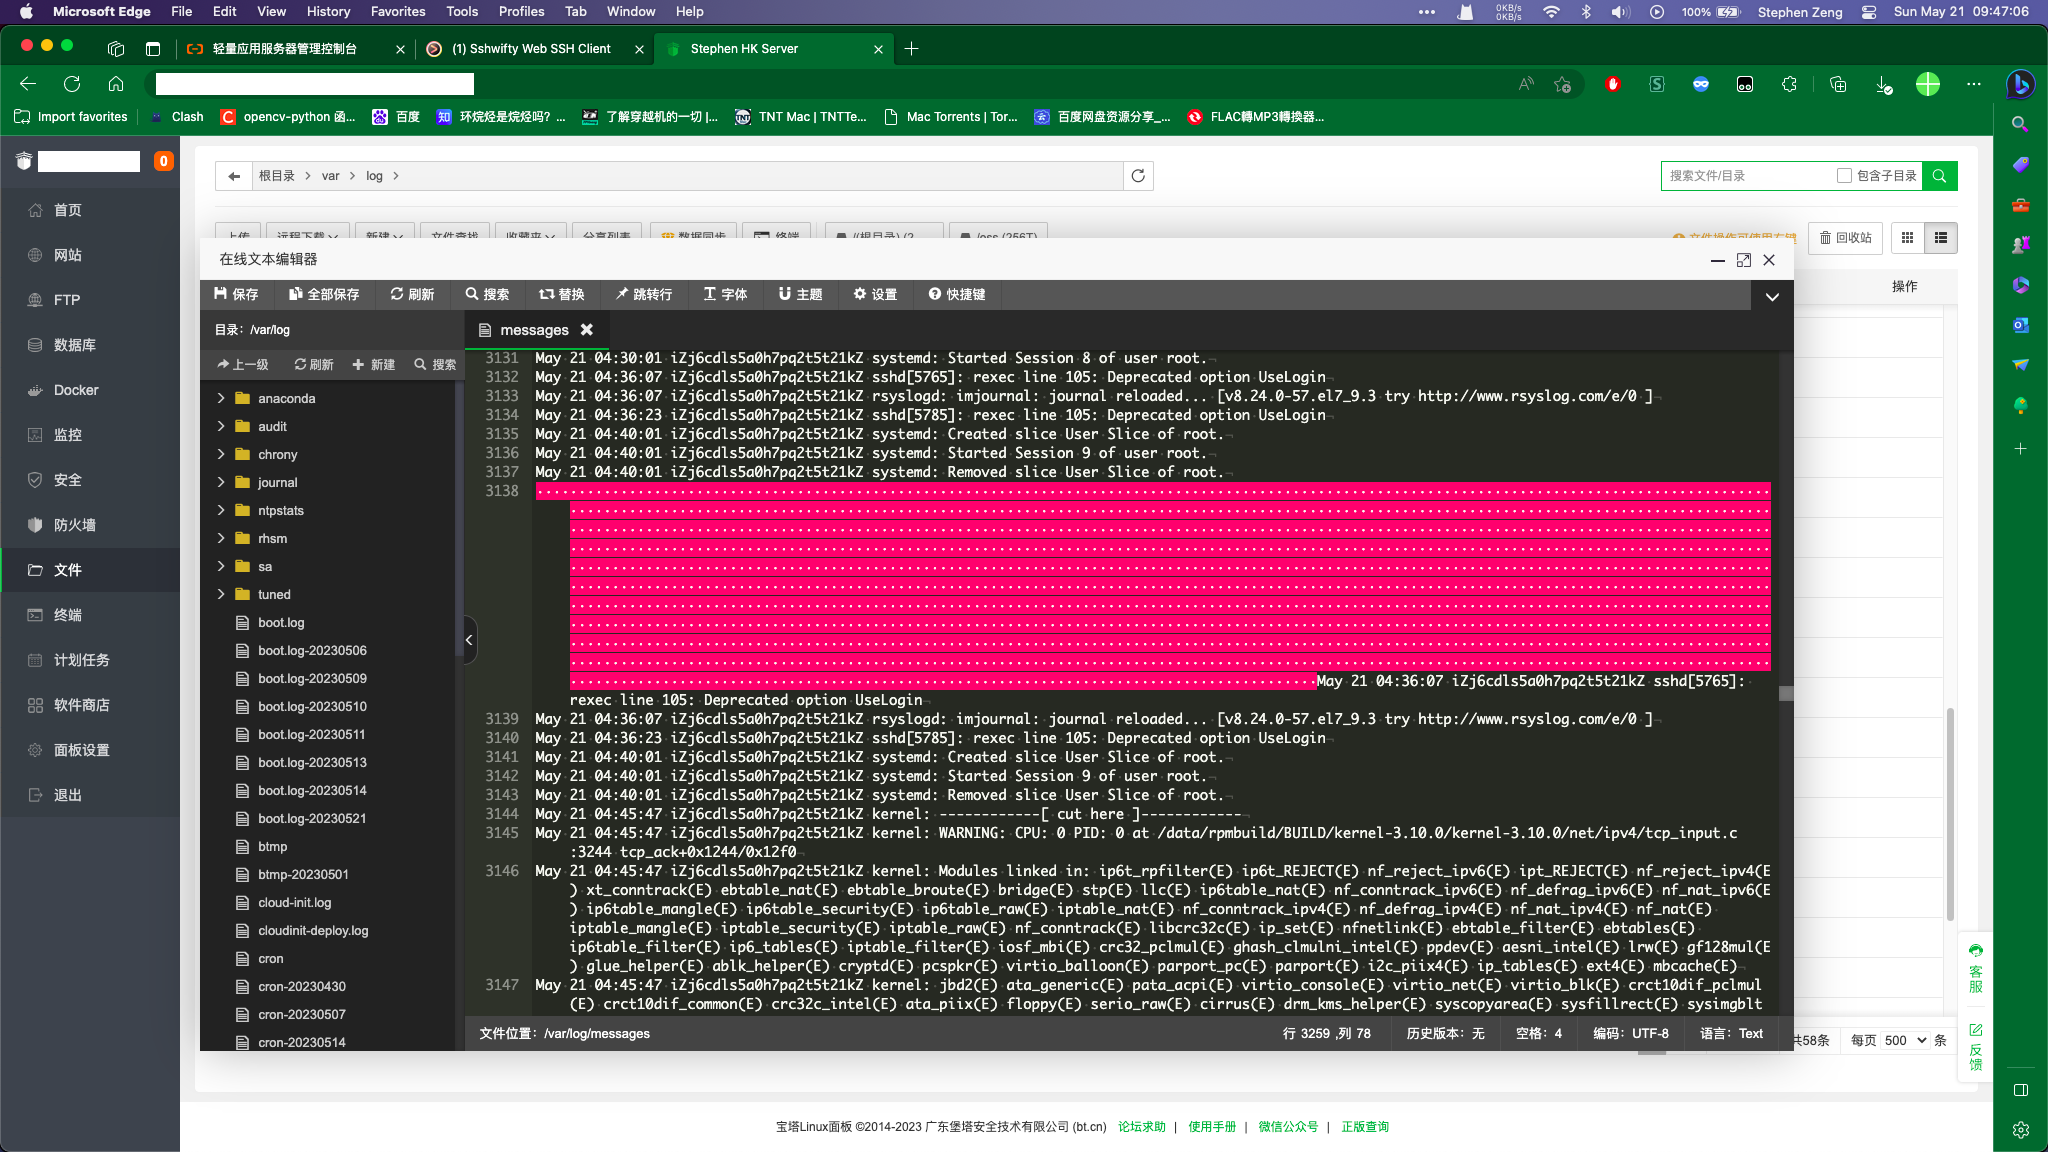
Task: Click 新建 in file tree panel
Action: 374,364
